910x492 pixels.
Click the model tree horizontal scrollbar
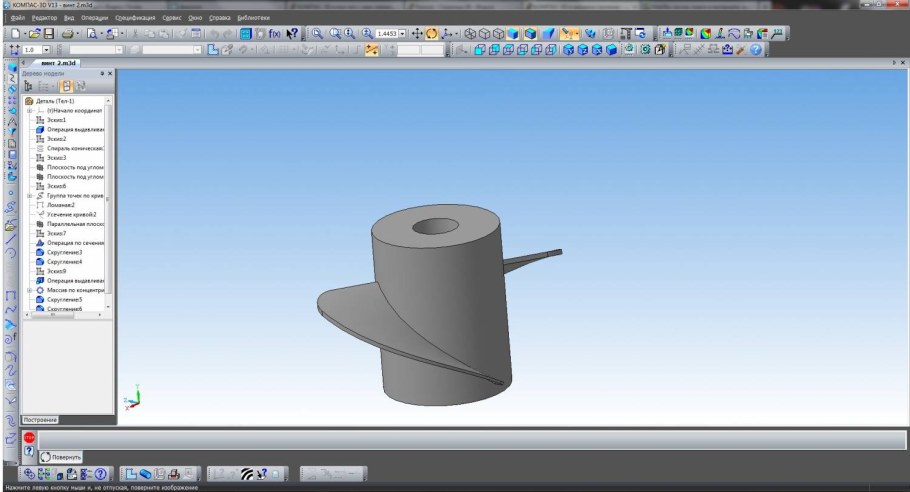tap(52, 314)
